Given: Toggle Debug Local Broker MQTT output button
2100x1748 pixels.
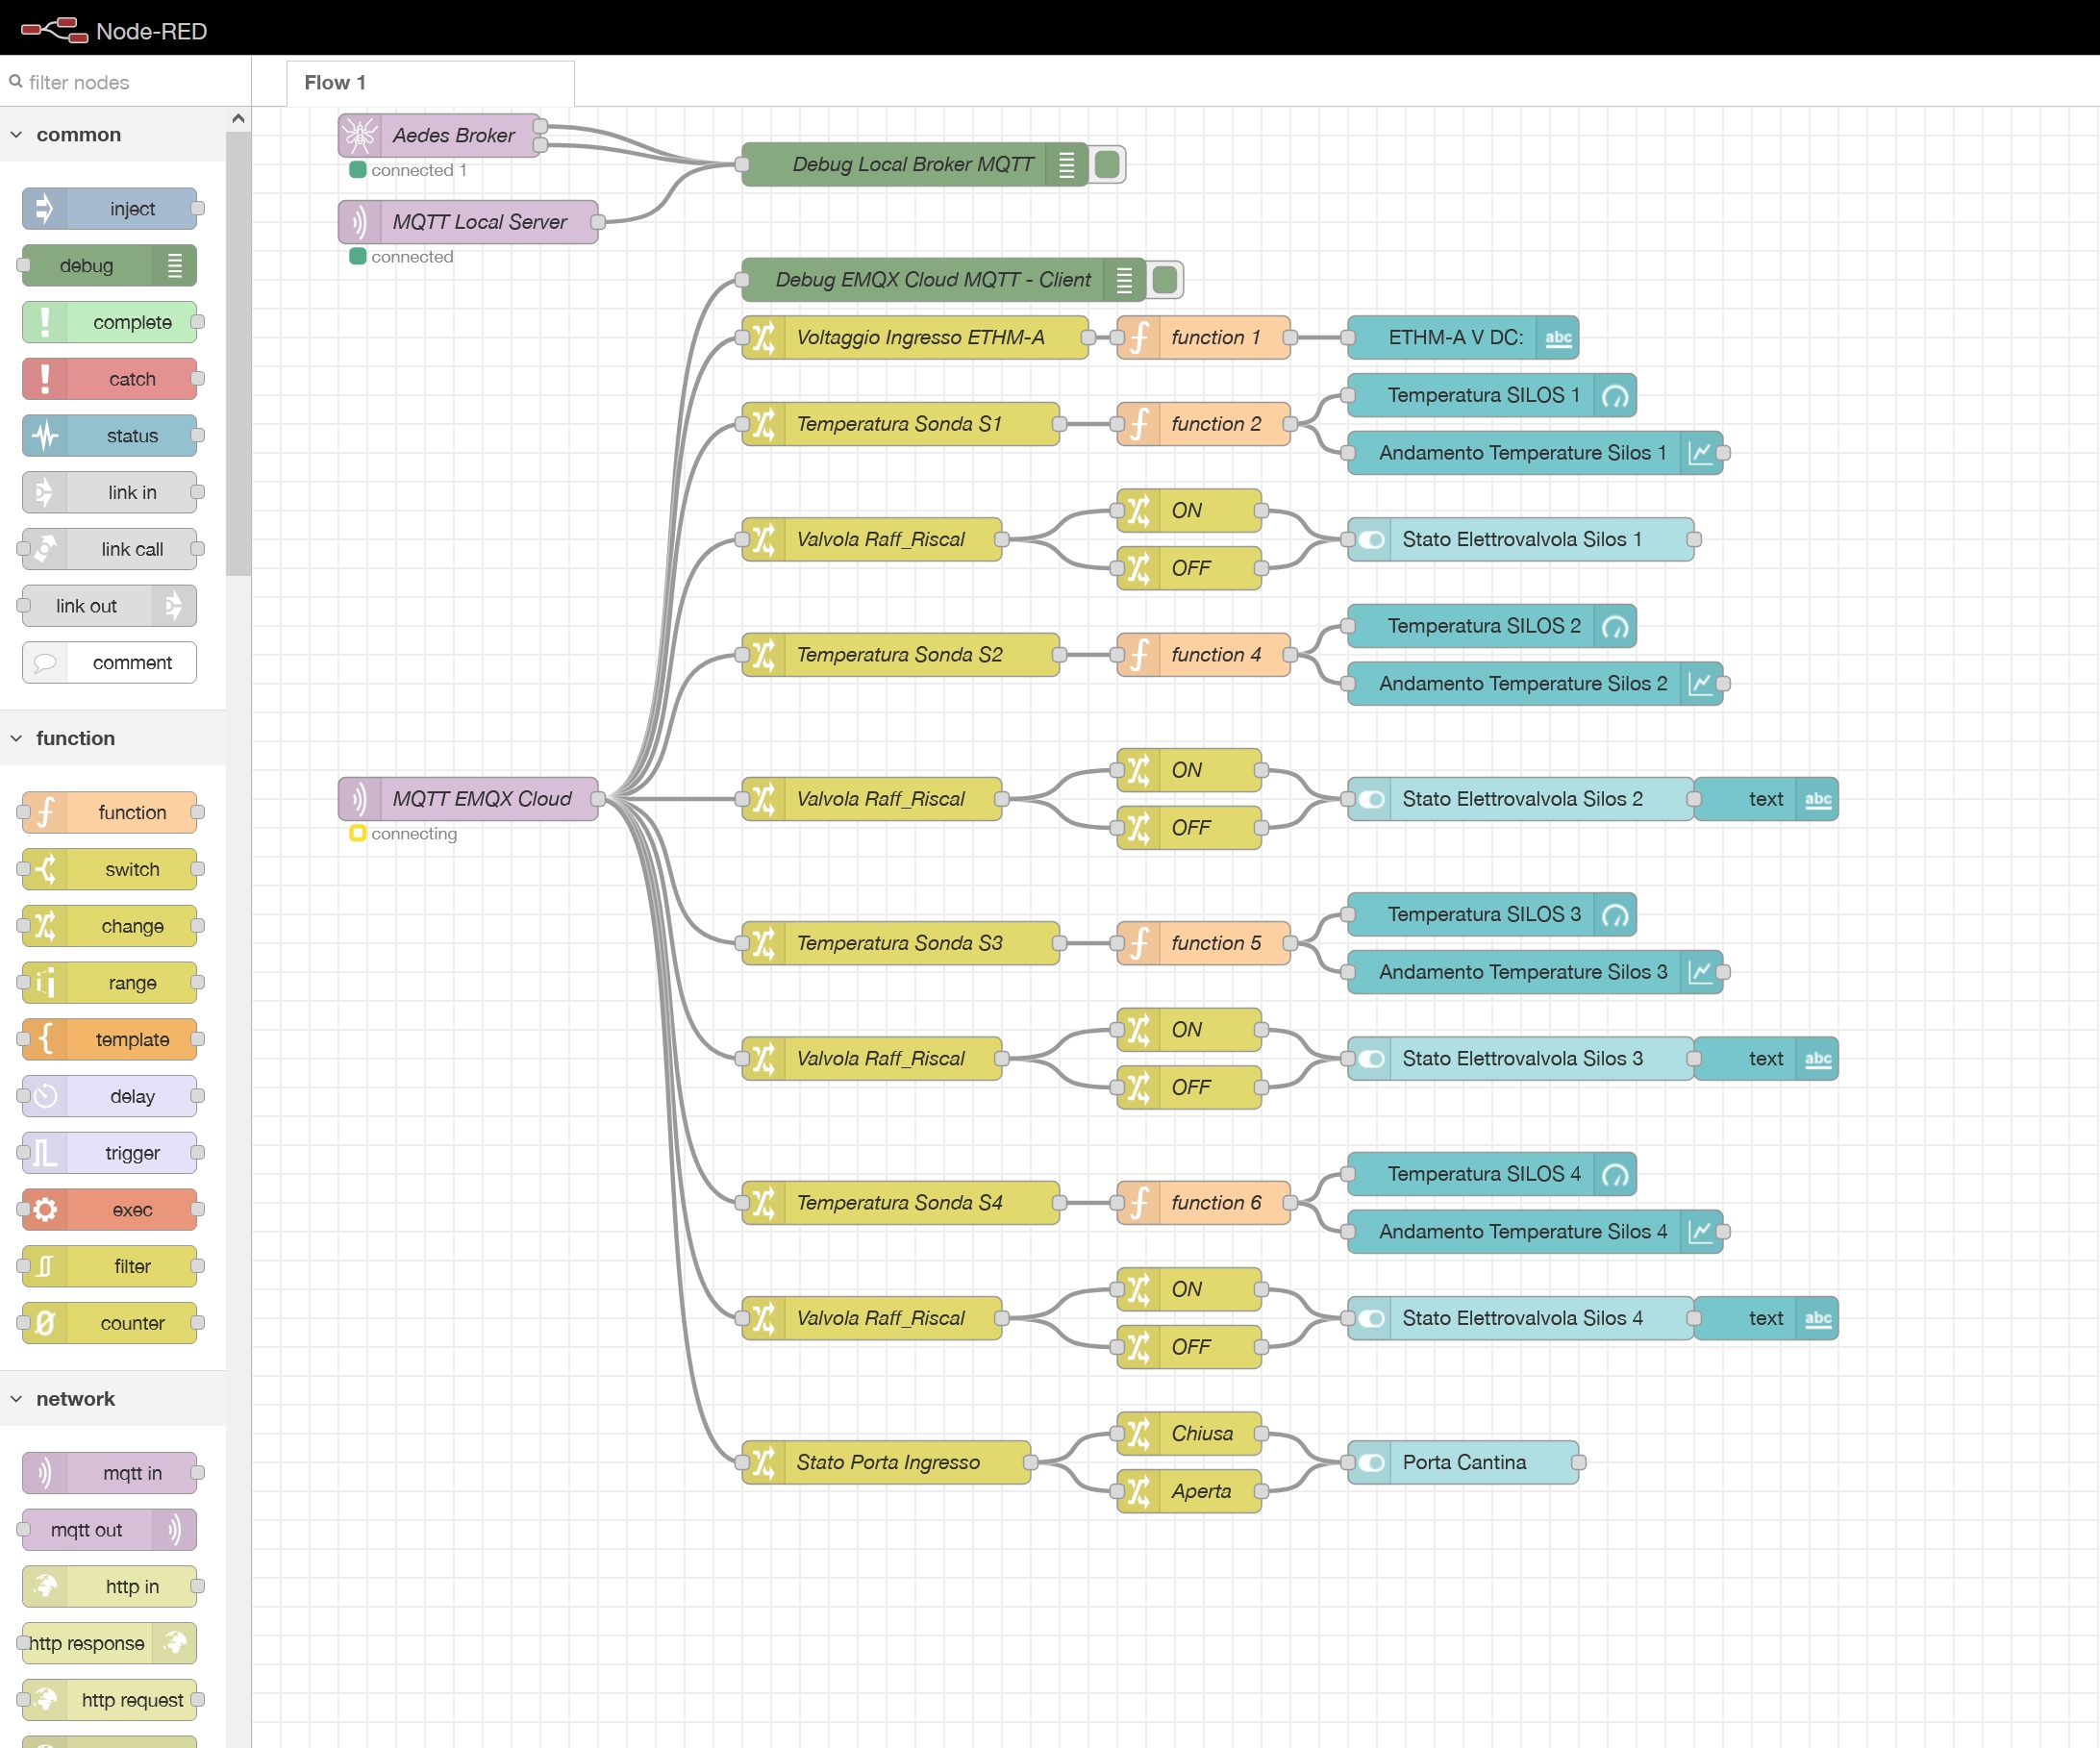Looking at the screenshot, I should click(x=1107, y=164).
